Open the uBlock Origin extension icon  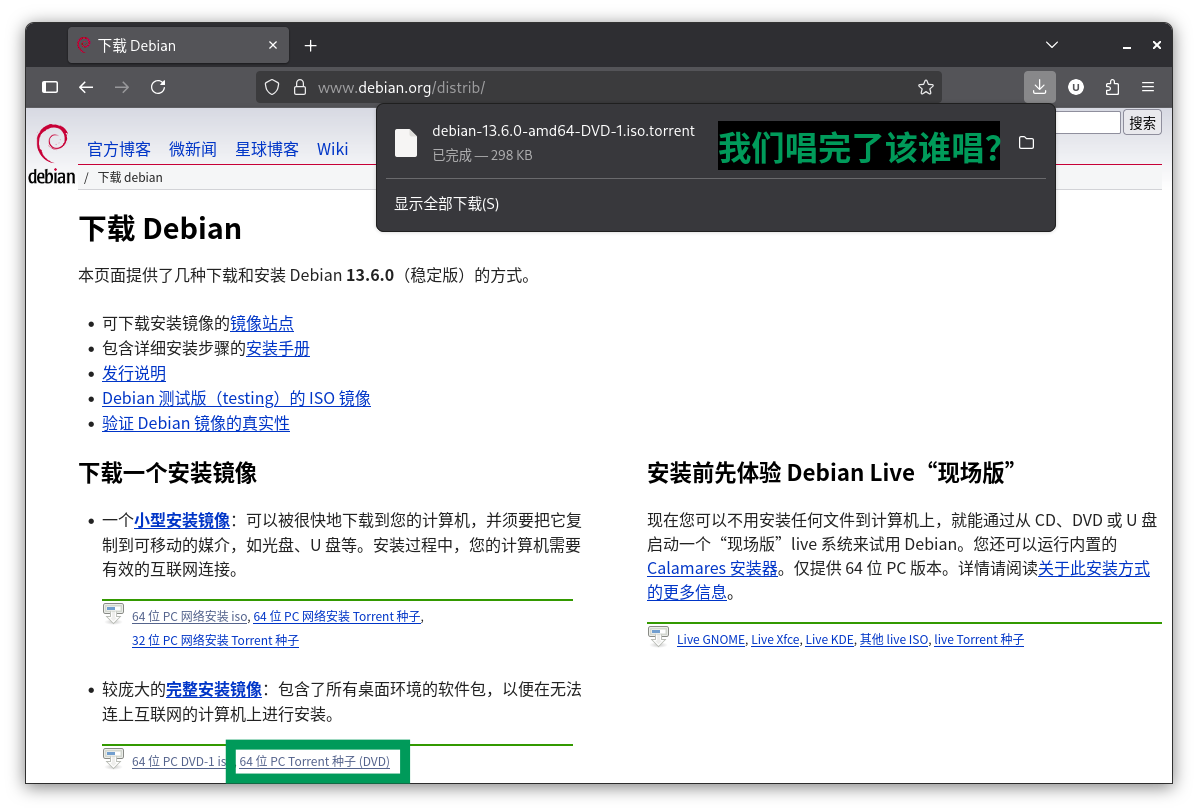(x=1076, y=87)
